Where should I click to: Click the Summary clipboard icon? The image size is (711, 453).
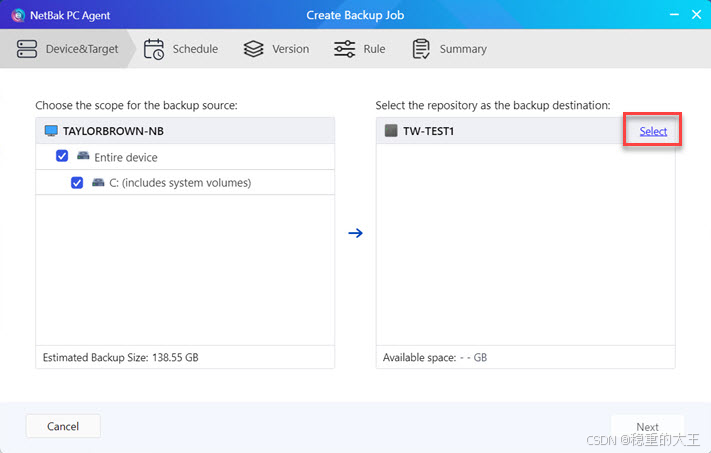(x=421, y=49)
